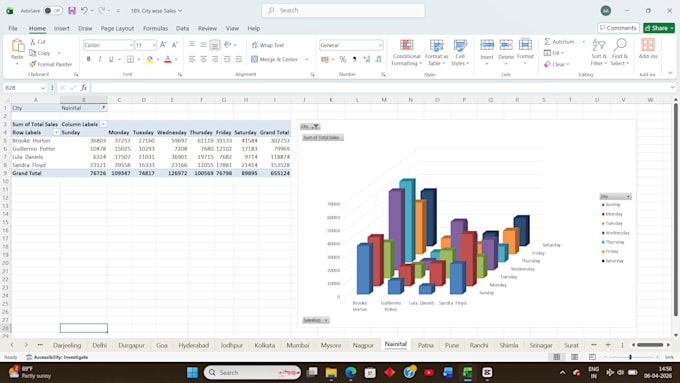Switch to Page Break Preview view
This screenshot has width=680, height=383.
(x=592, y=357)
